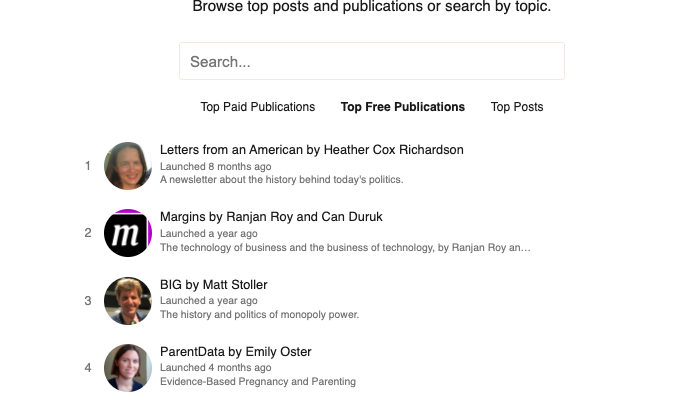Click Evidence-Based Pregnancy and Parenting text
This screenshot has height=400, width=698.
tap(258, 382)
